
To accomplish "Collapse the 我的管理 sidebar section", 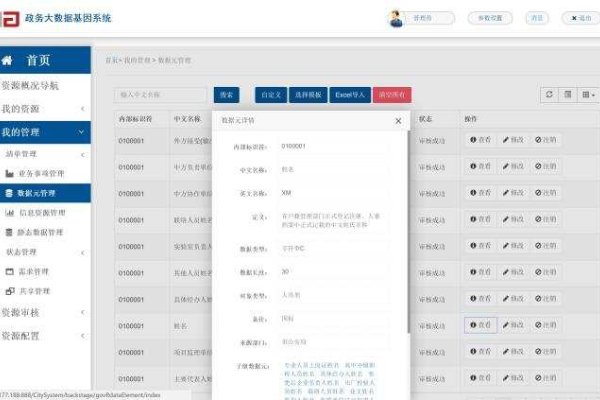I will pos(45,132).
